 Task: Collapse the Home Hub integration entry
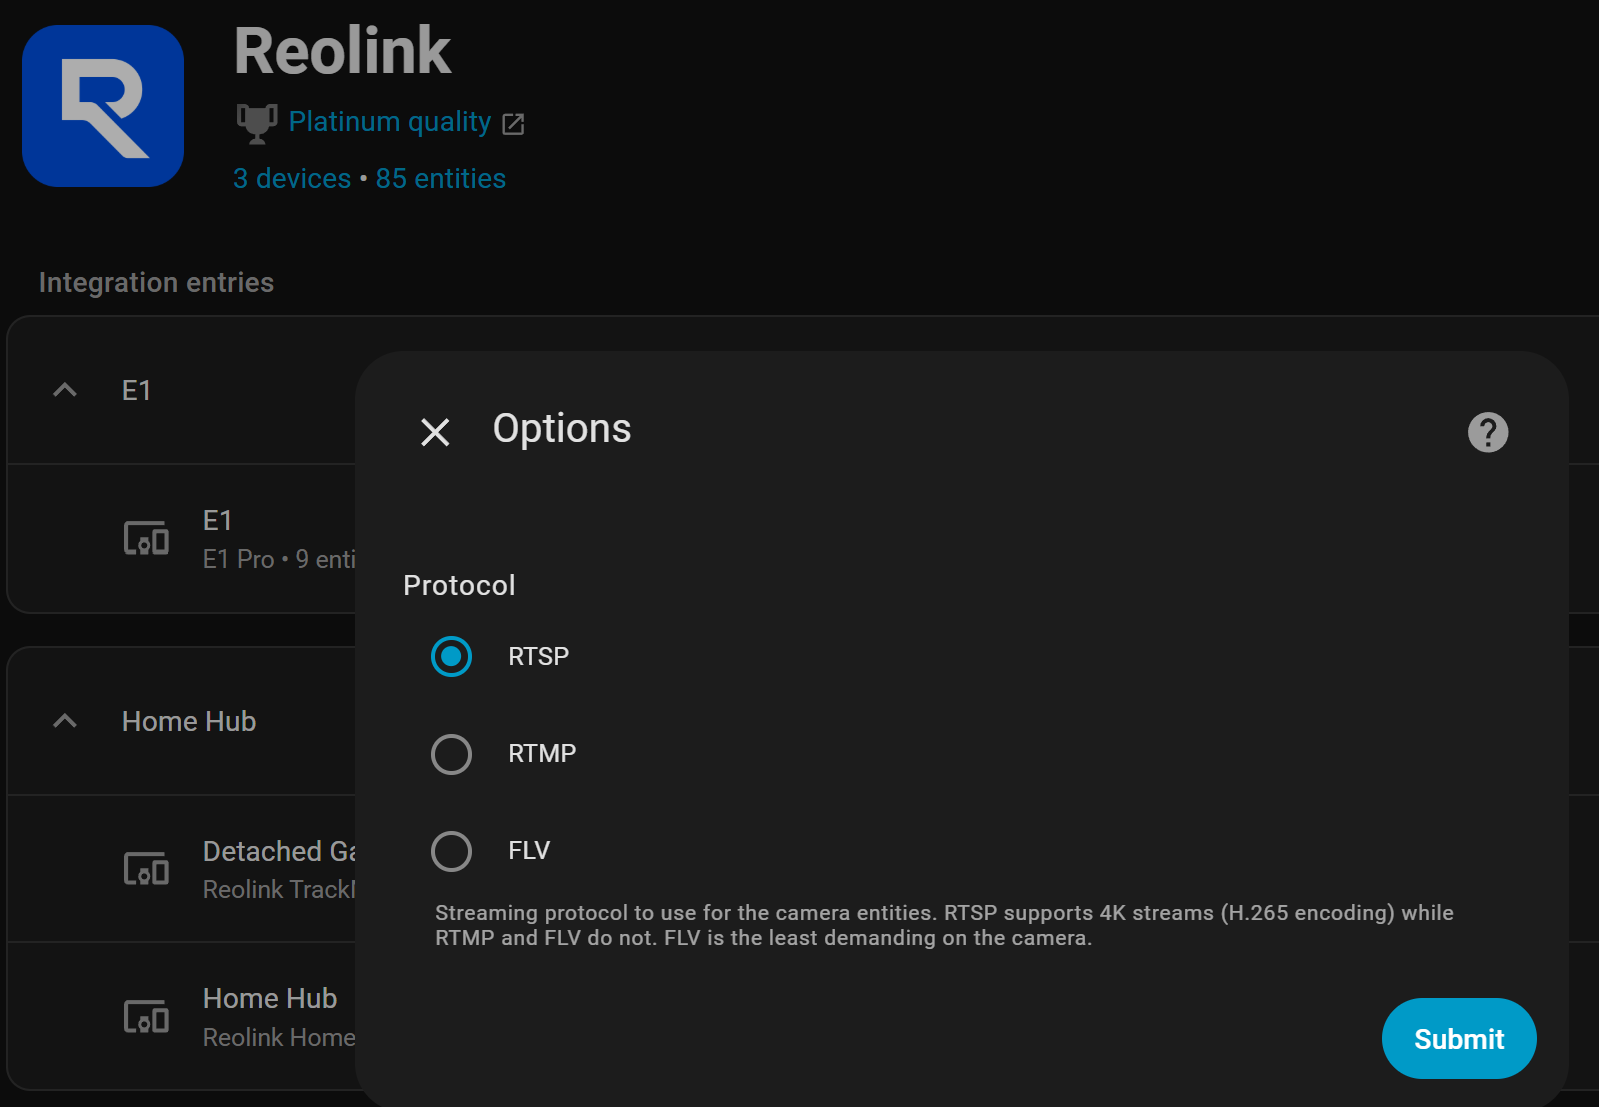pyautogui.click(x=65, y=721)
